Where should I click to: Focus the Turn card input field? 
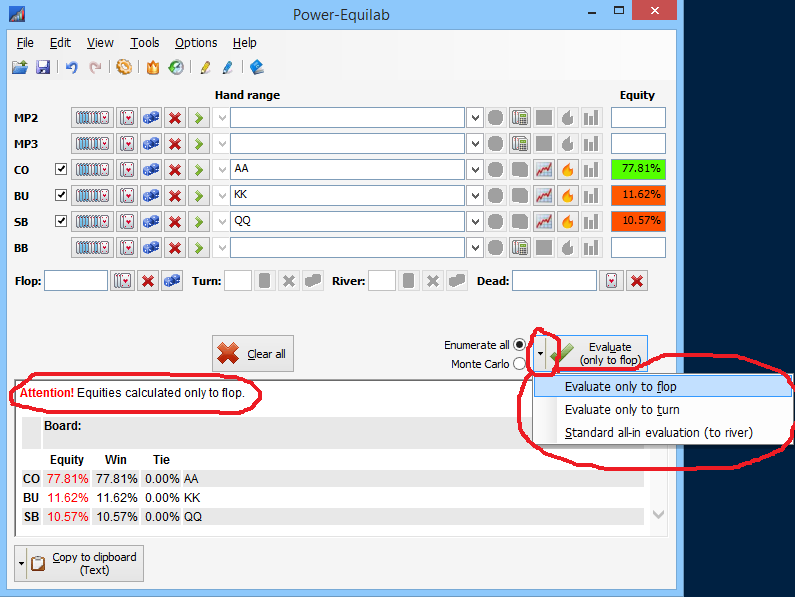[x=238, y=280]
